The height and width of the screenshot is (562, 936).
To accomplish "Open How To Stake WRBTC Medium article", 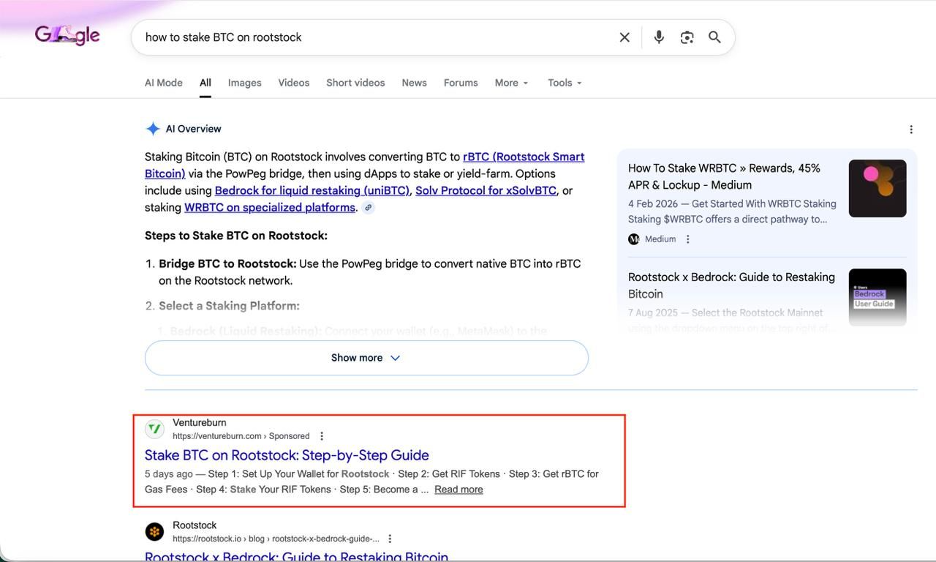I will (x=724, y=176).
